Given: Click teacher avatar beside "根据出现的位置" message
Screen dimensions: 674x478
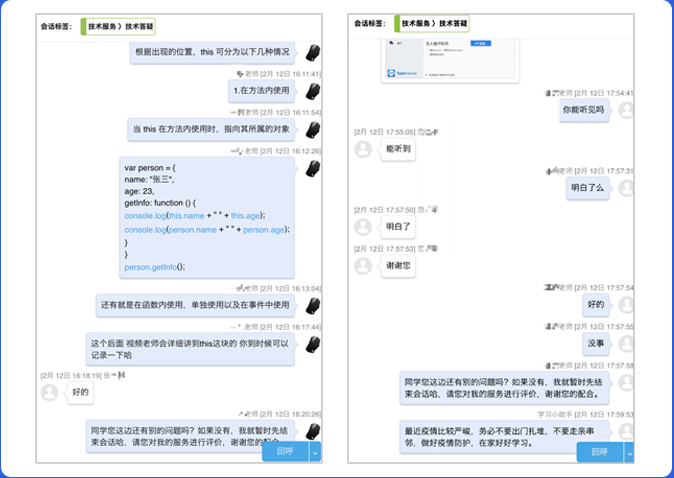Looking at the screenshot, I should coord(312,53).
